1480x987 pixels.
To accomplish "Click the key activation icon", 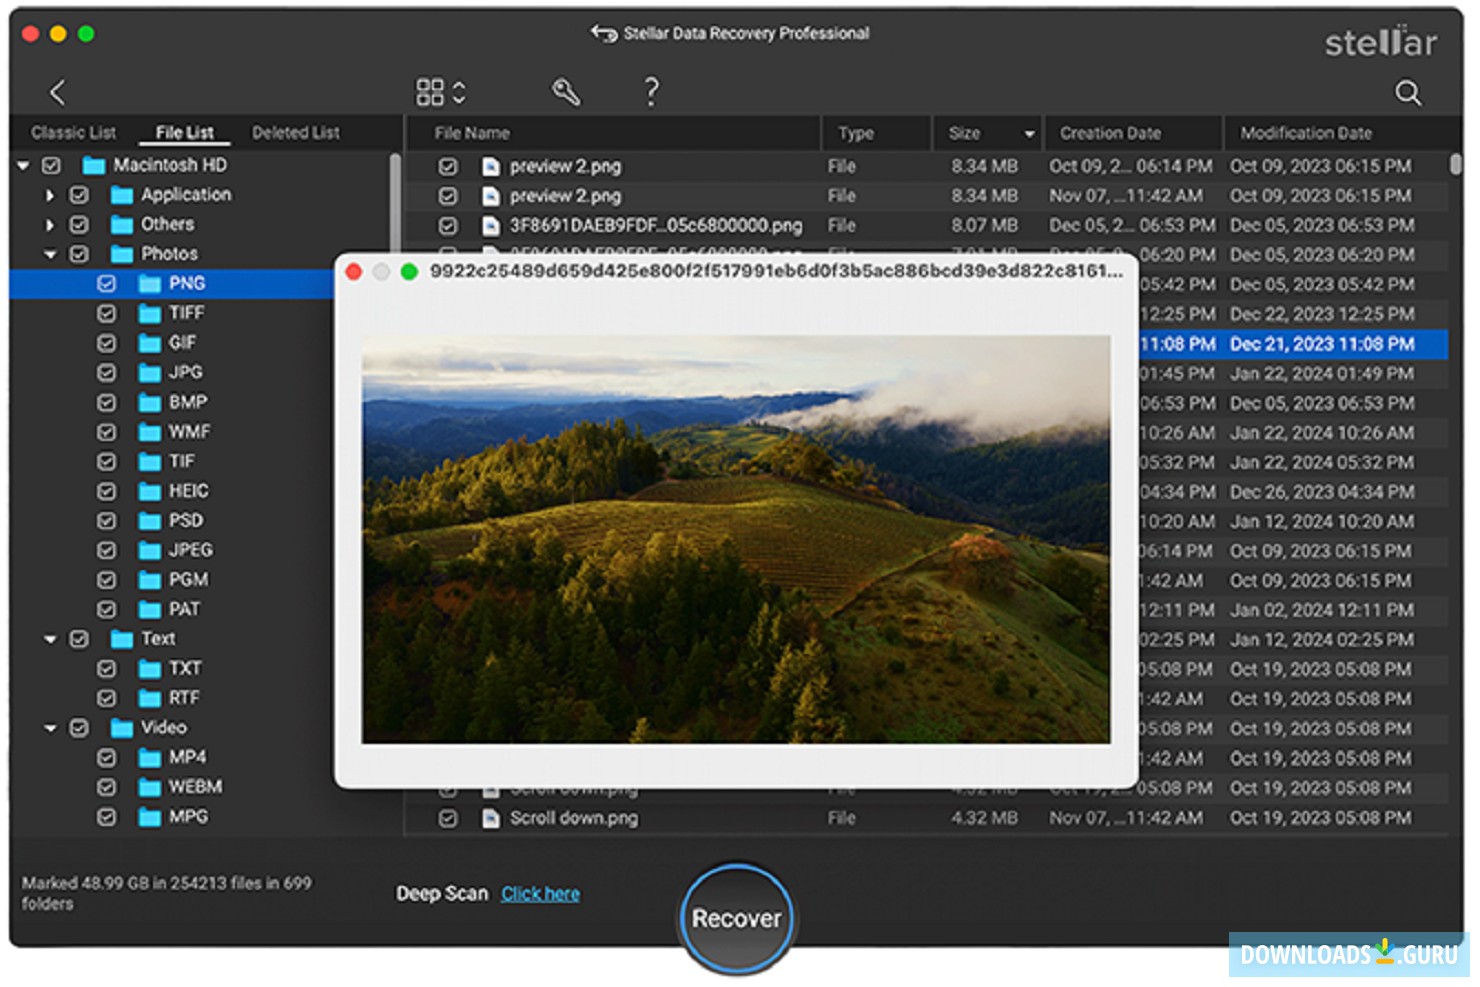I will click(567, 92).
